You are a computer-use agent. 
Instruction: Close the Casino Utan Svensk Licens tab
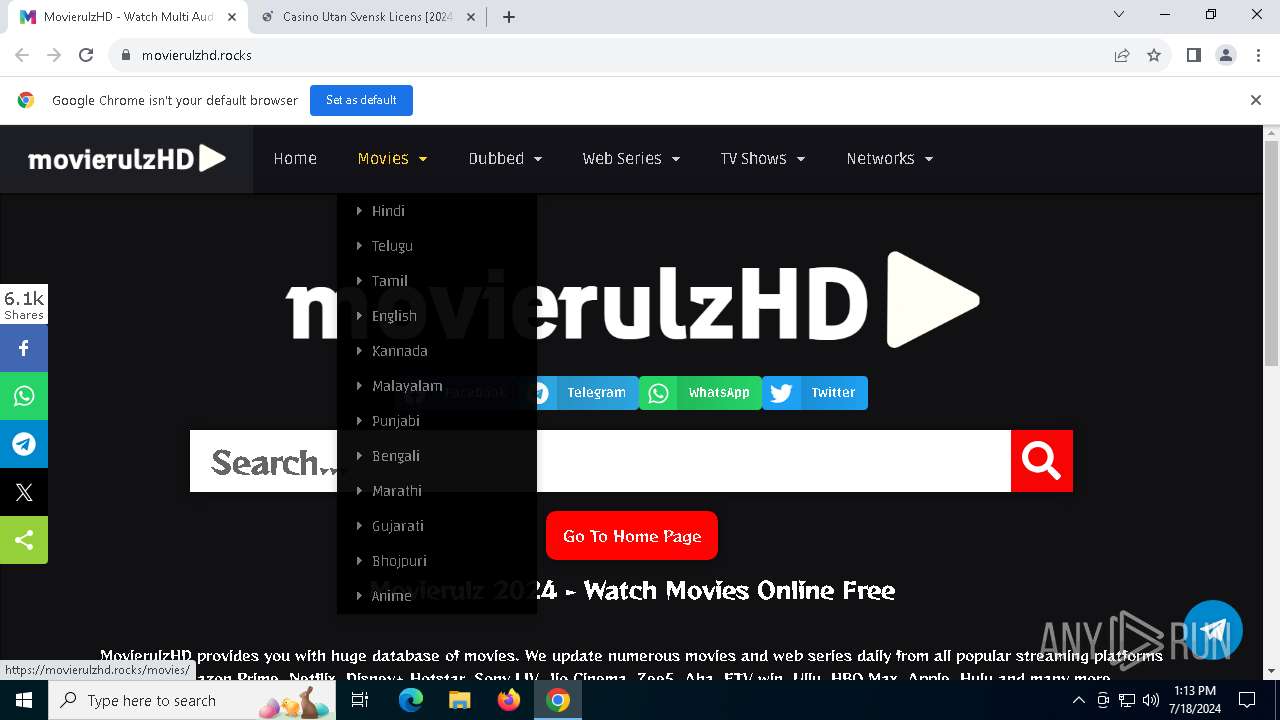471,17
